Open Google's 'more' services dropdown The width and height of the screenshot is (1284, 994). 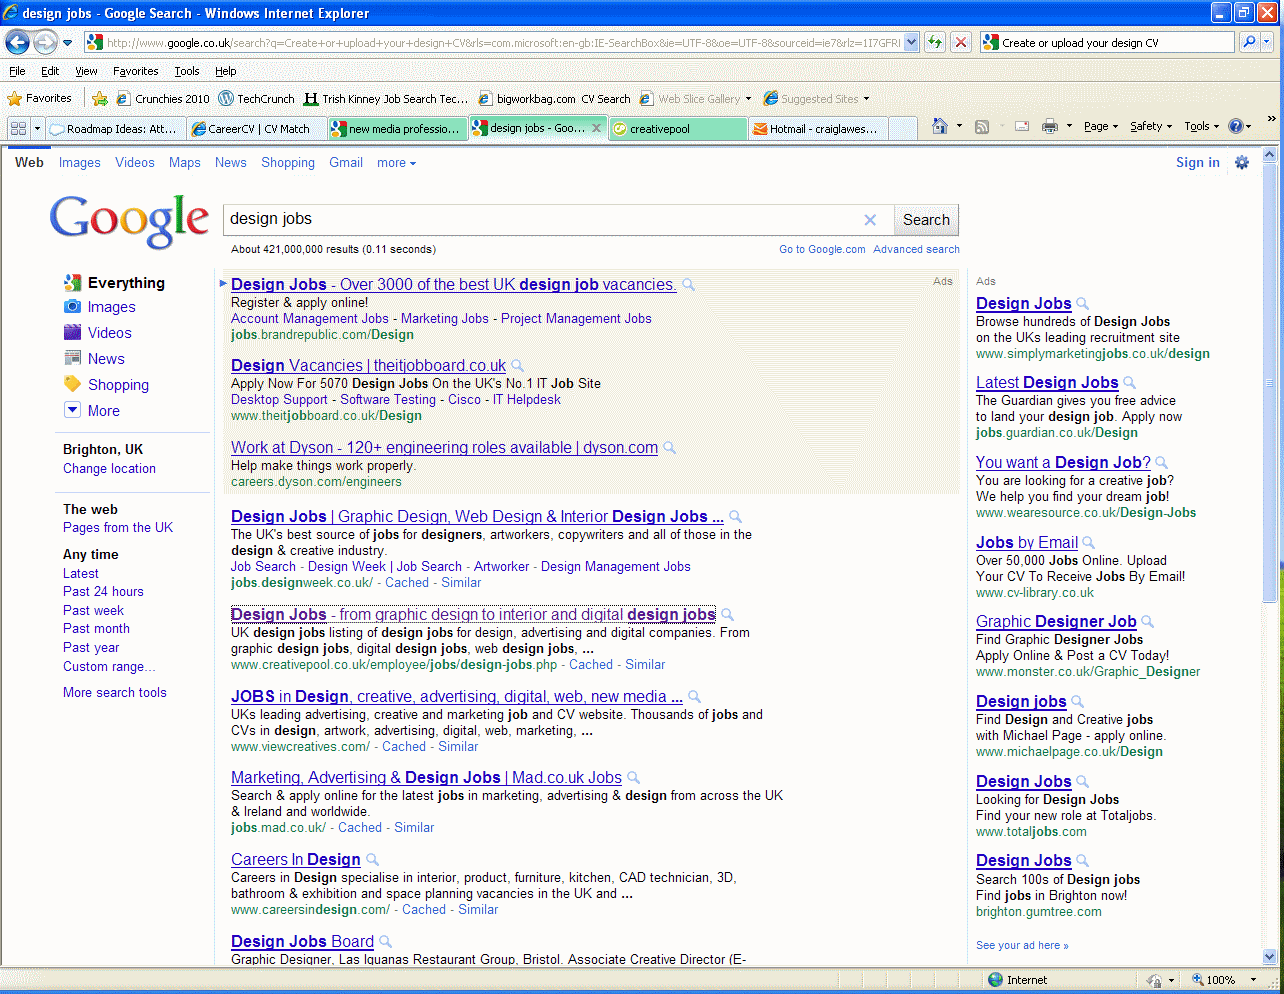click(x=396, y=163)
